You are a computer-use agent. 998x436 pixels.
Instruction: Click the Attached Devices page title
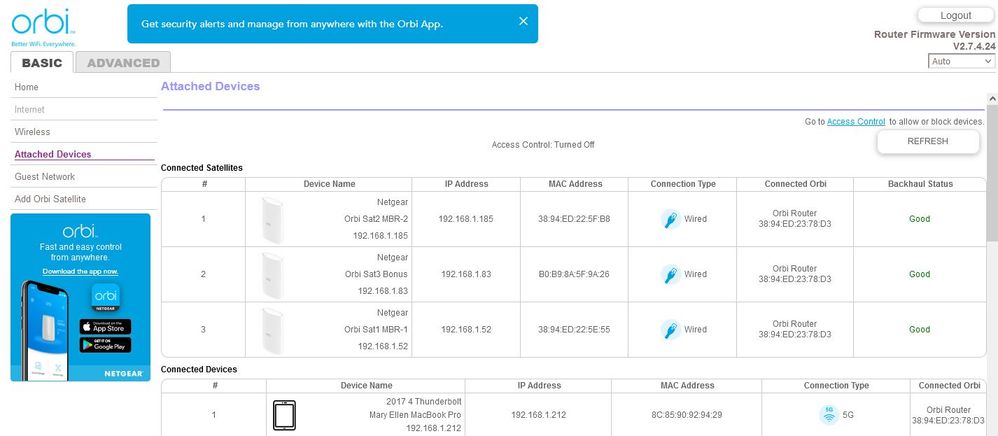coord(210,87)
